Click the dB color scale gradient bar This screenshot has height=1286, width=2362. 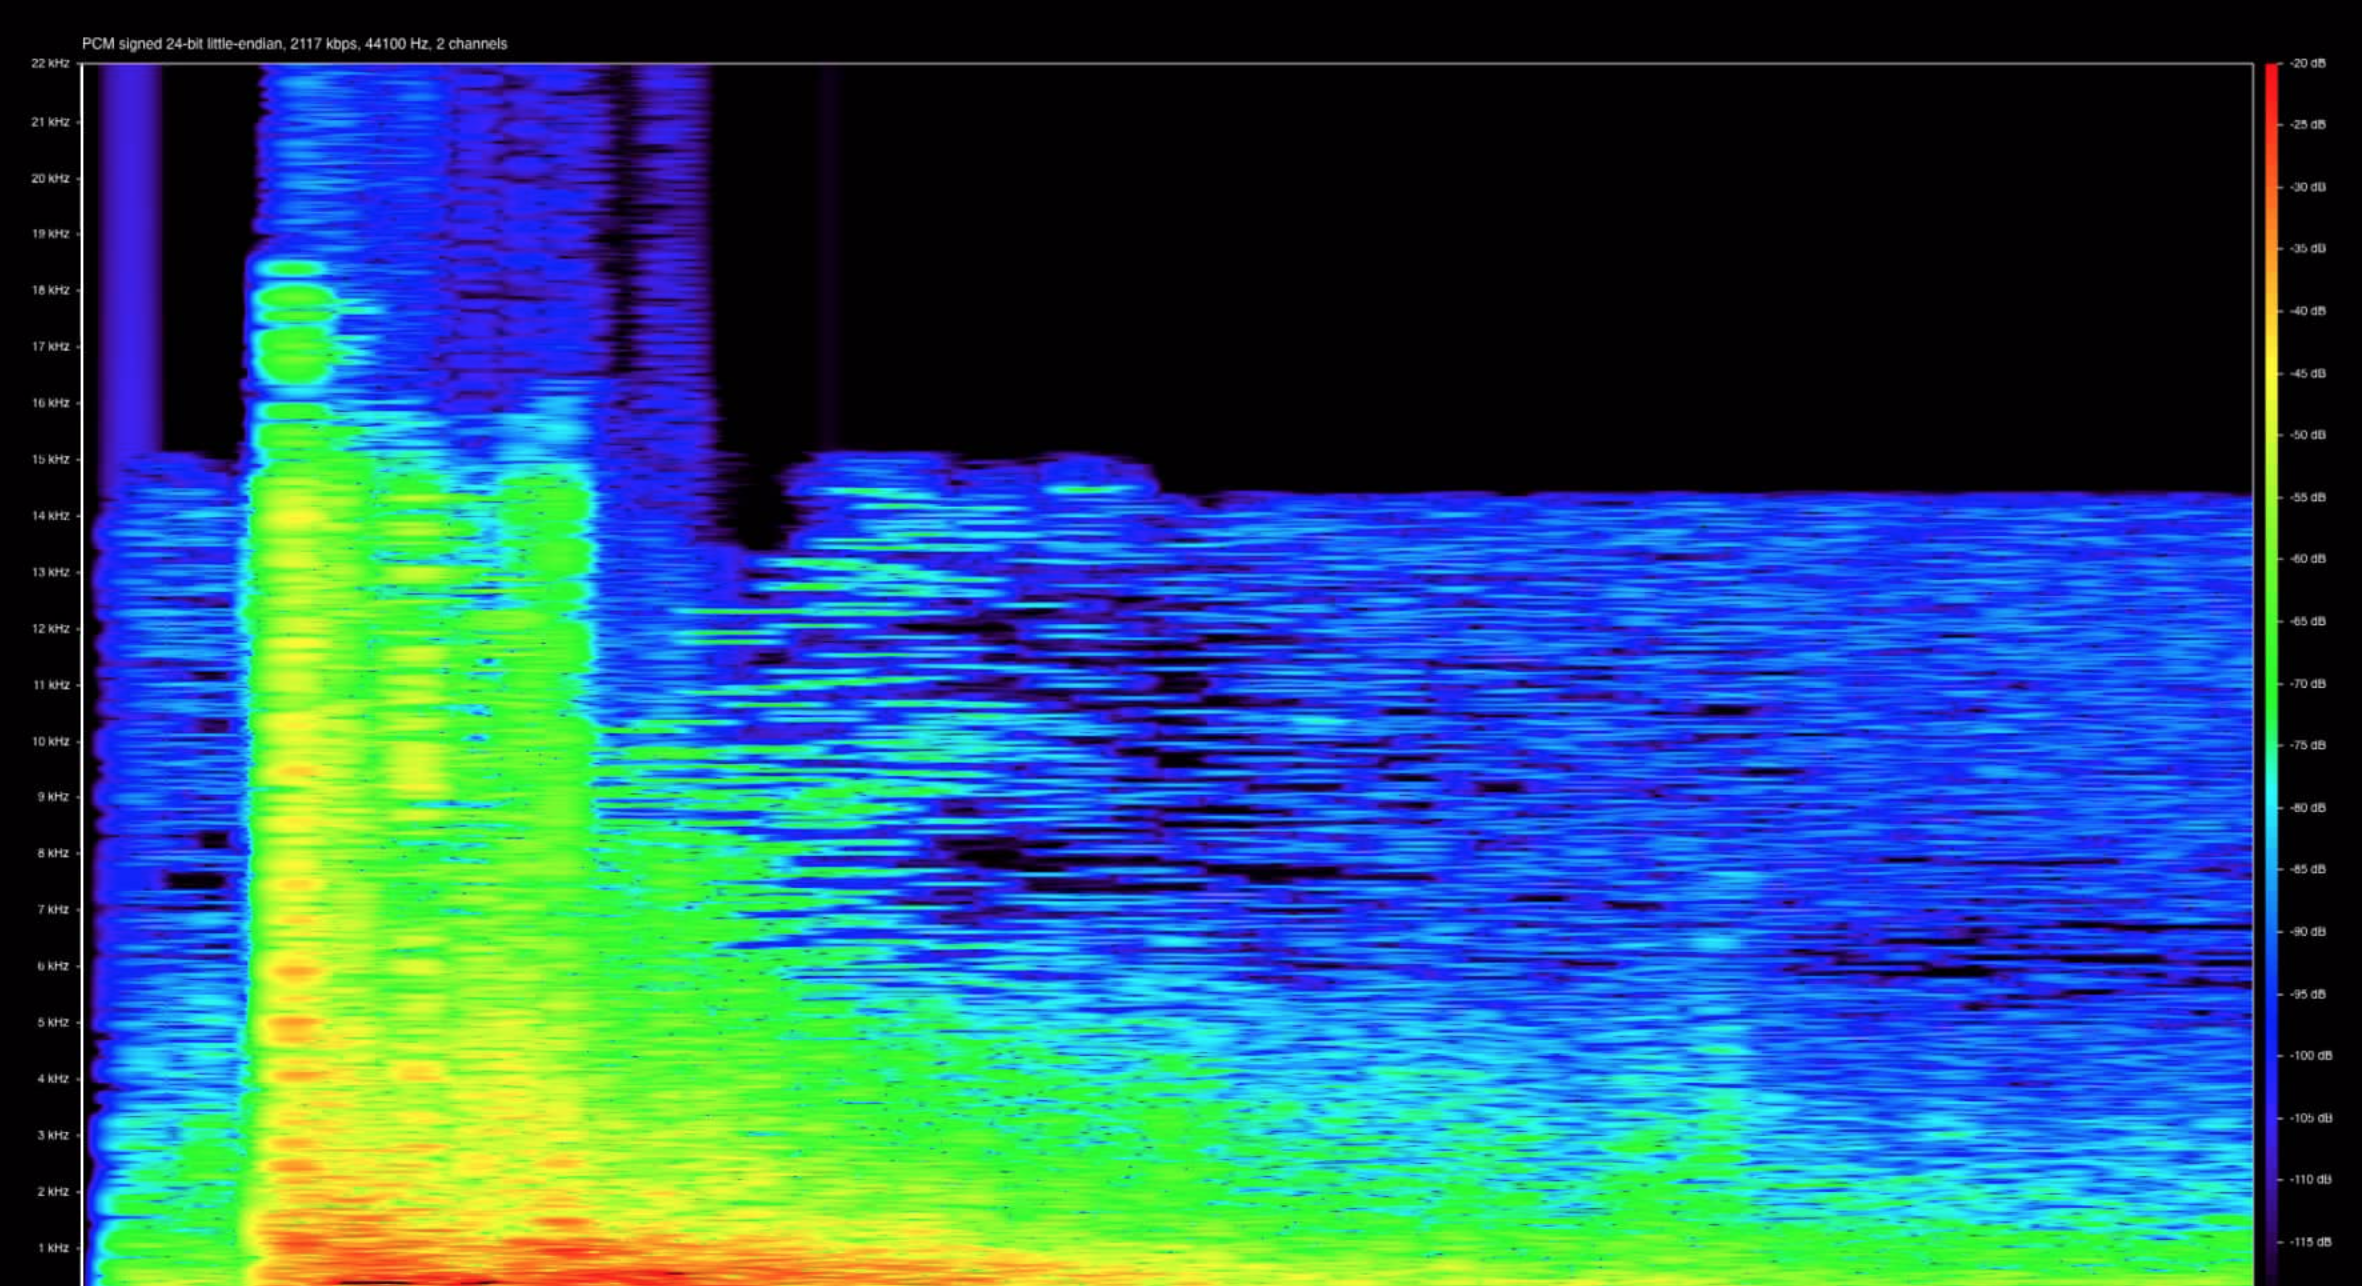[2272, 674]
